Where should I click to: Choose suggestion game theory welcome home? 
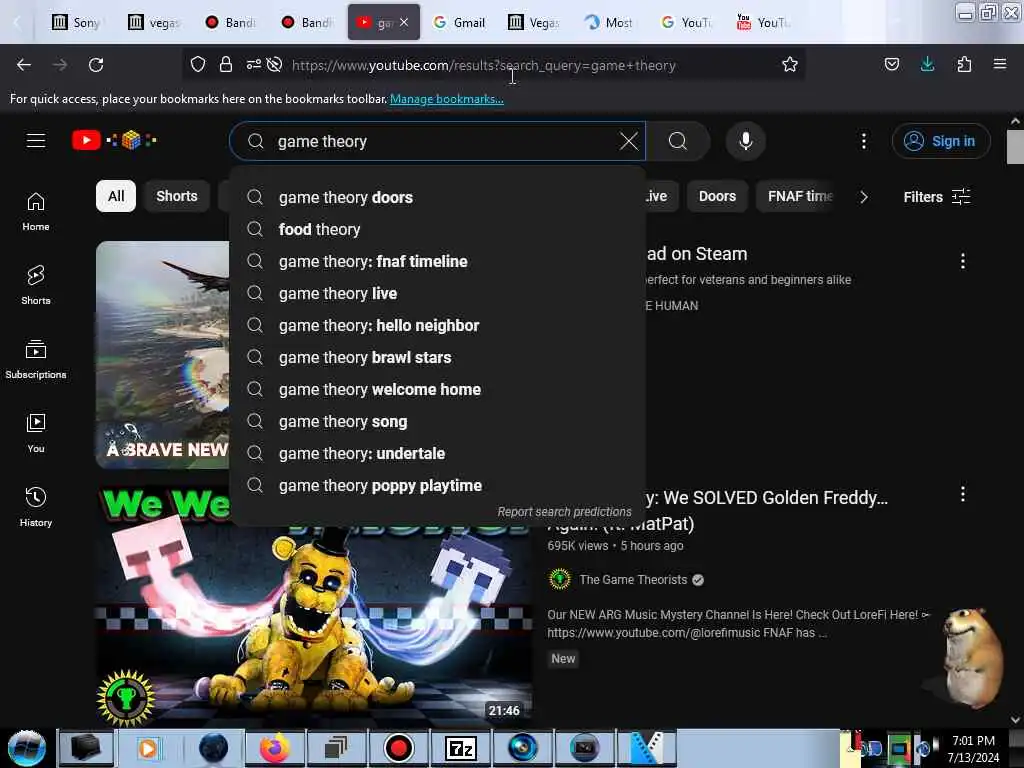point(437,389)
